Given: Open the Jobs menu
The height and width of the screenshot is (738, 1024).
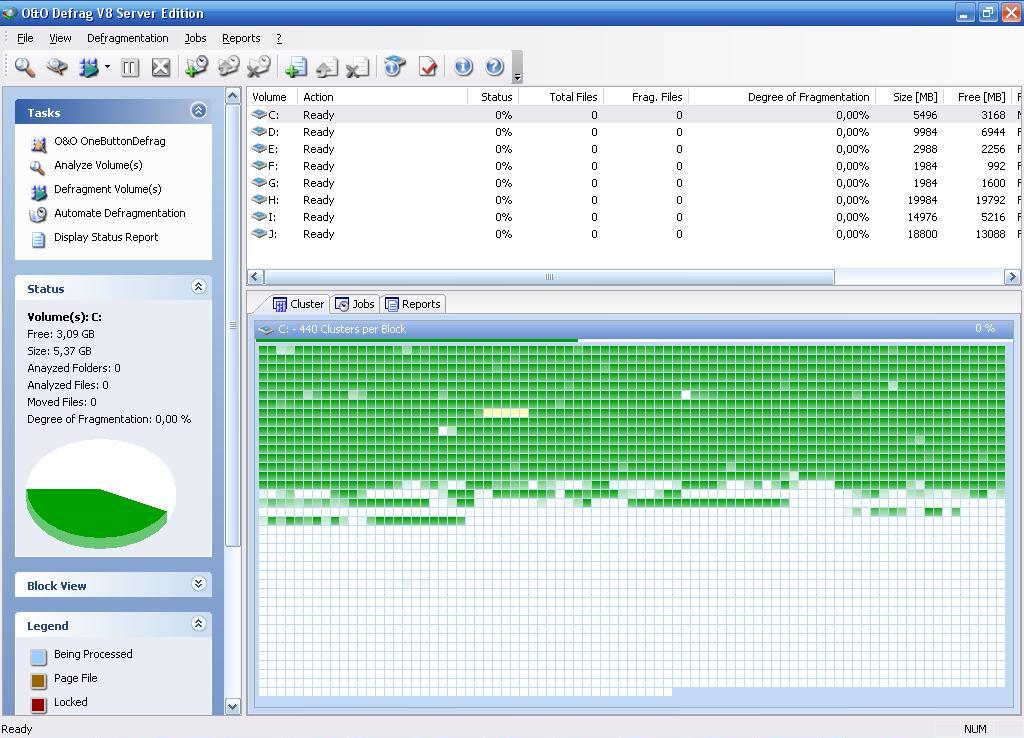Looking at the screenshot, I should point(195,39).
